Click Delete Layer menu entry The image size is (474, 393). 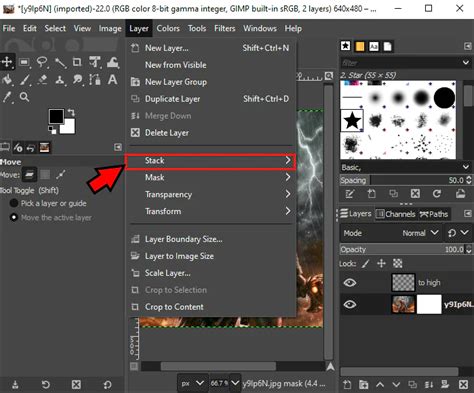coord(211,133)
